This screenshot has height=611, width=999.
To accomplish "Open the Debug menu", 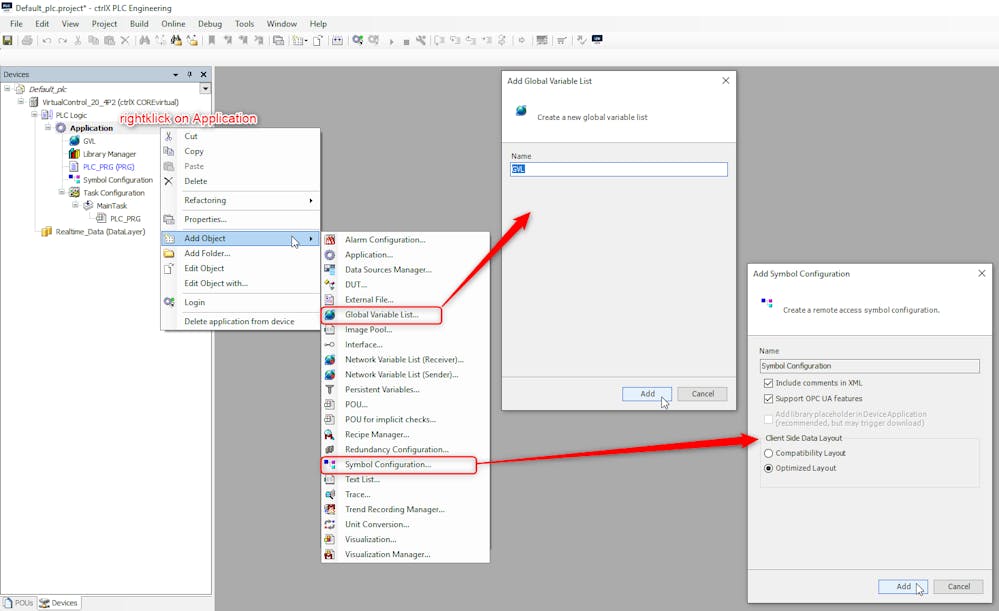I will click(210, 24).
